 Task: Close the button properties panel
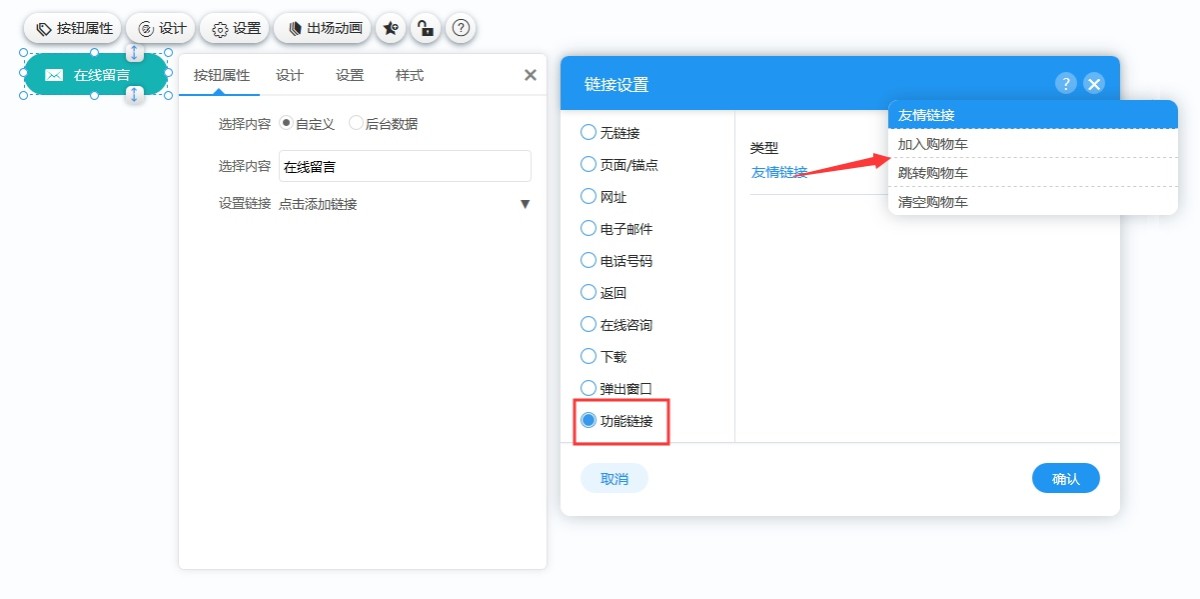pos(530,75)
